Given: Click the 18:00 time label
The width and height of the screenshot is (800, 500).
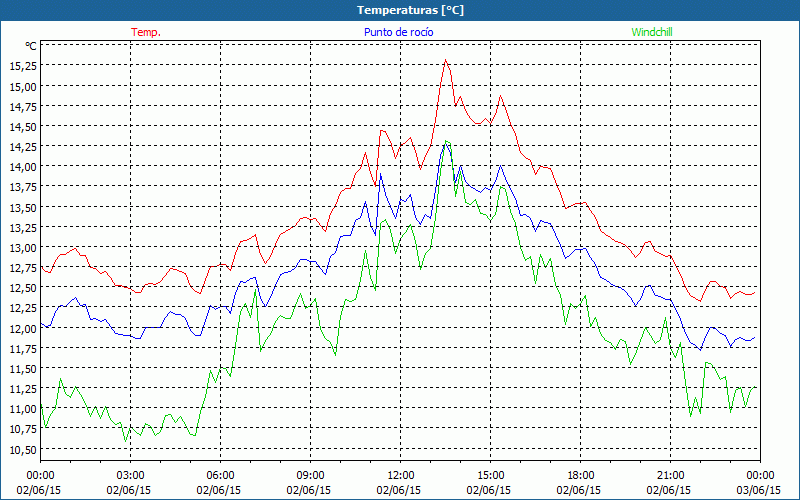Looking at the screenshot, I should coord(580,476).
